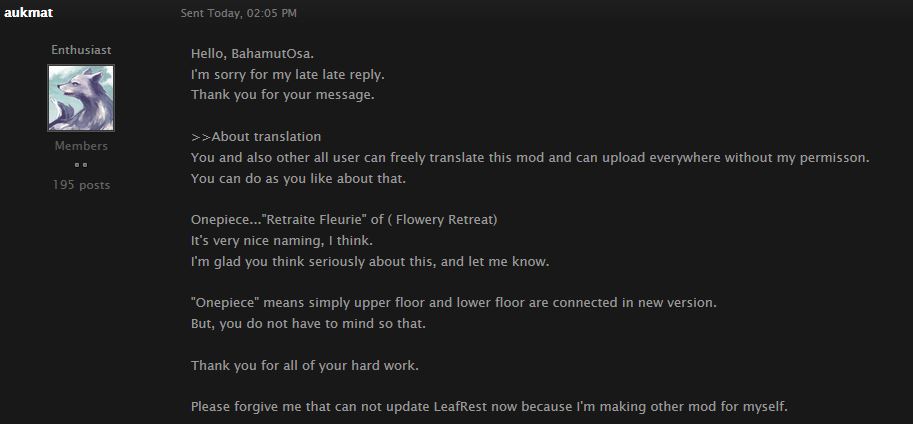Click the Enthusiast rank label
Image resolution: width=913 pixels, height=424 pixels.
point(81,50)
